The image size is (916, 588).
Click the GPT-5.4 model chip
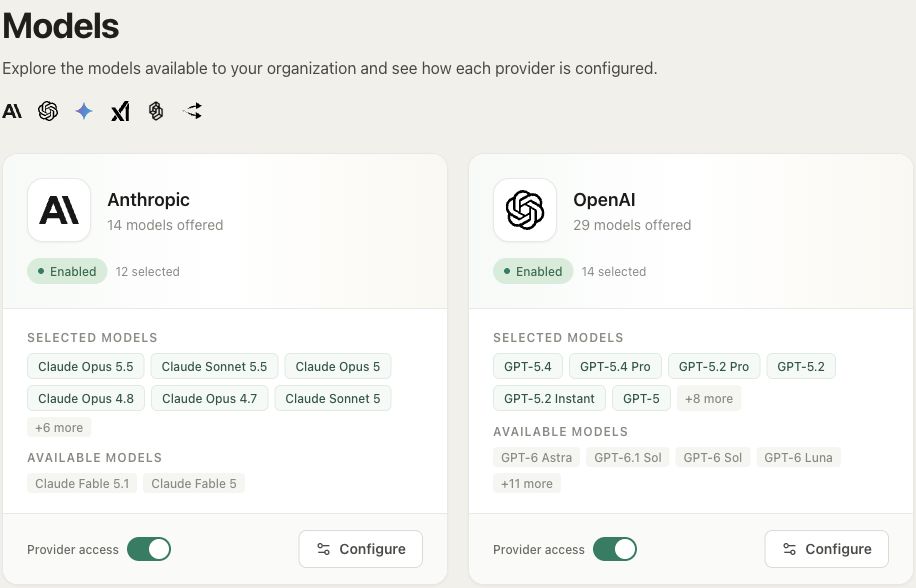pos(528,366)
